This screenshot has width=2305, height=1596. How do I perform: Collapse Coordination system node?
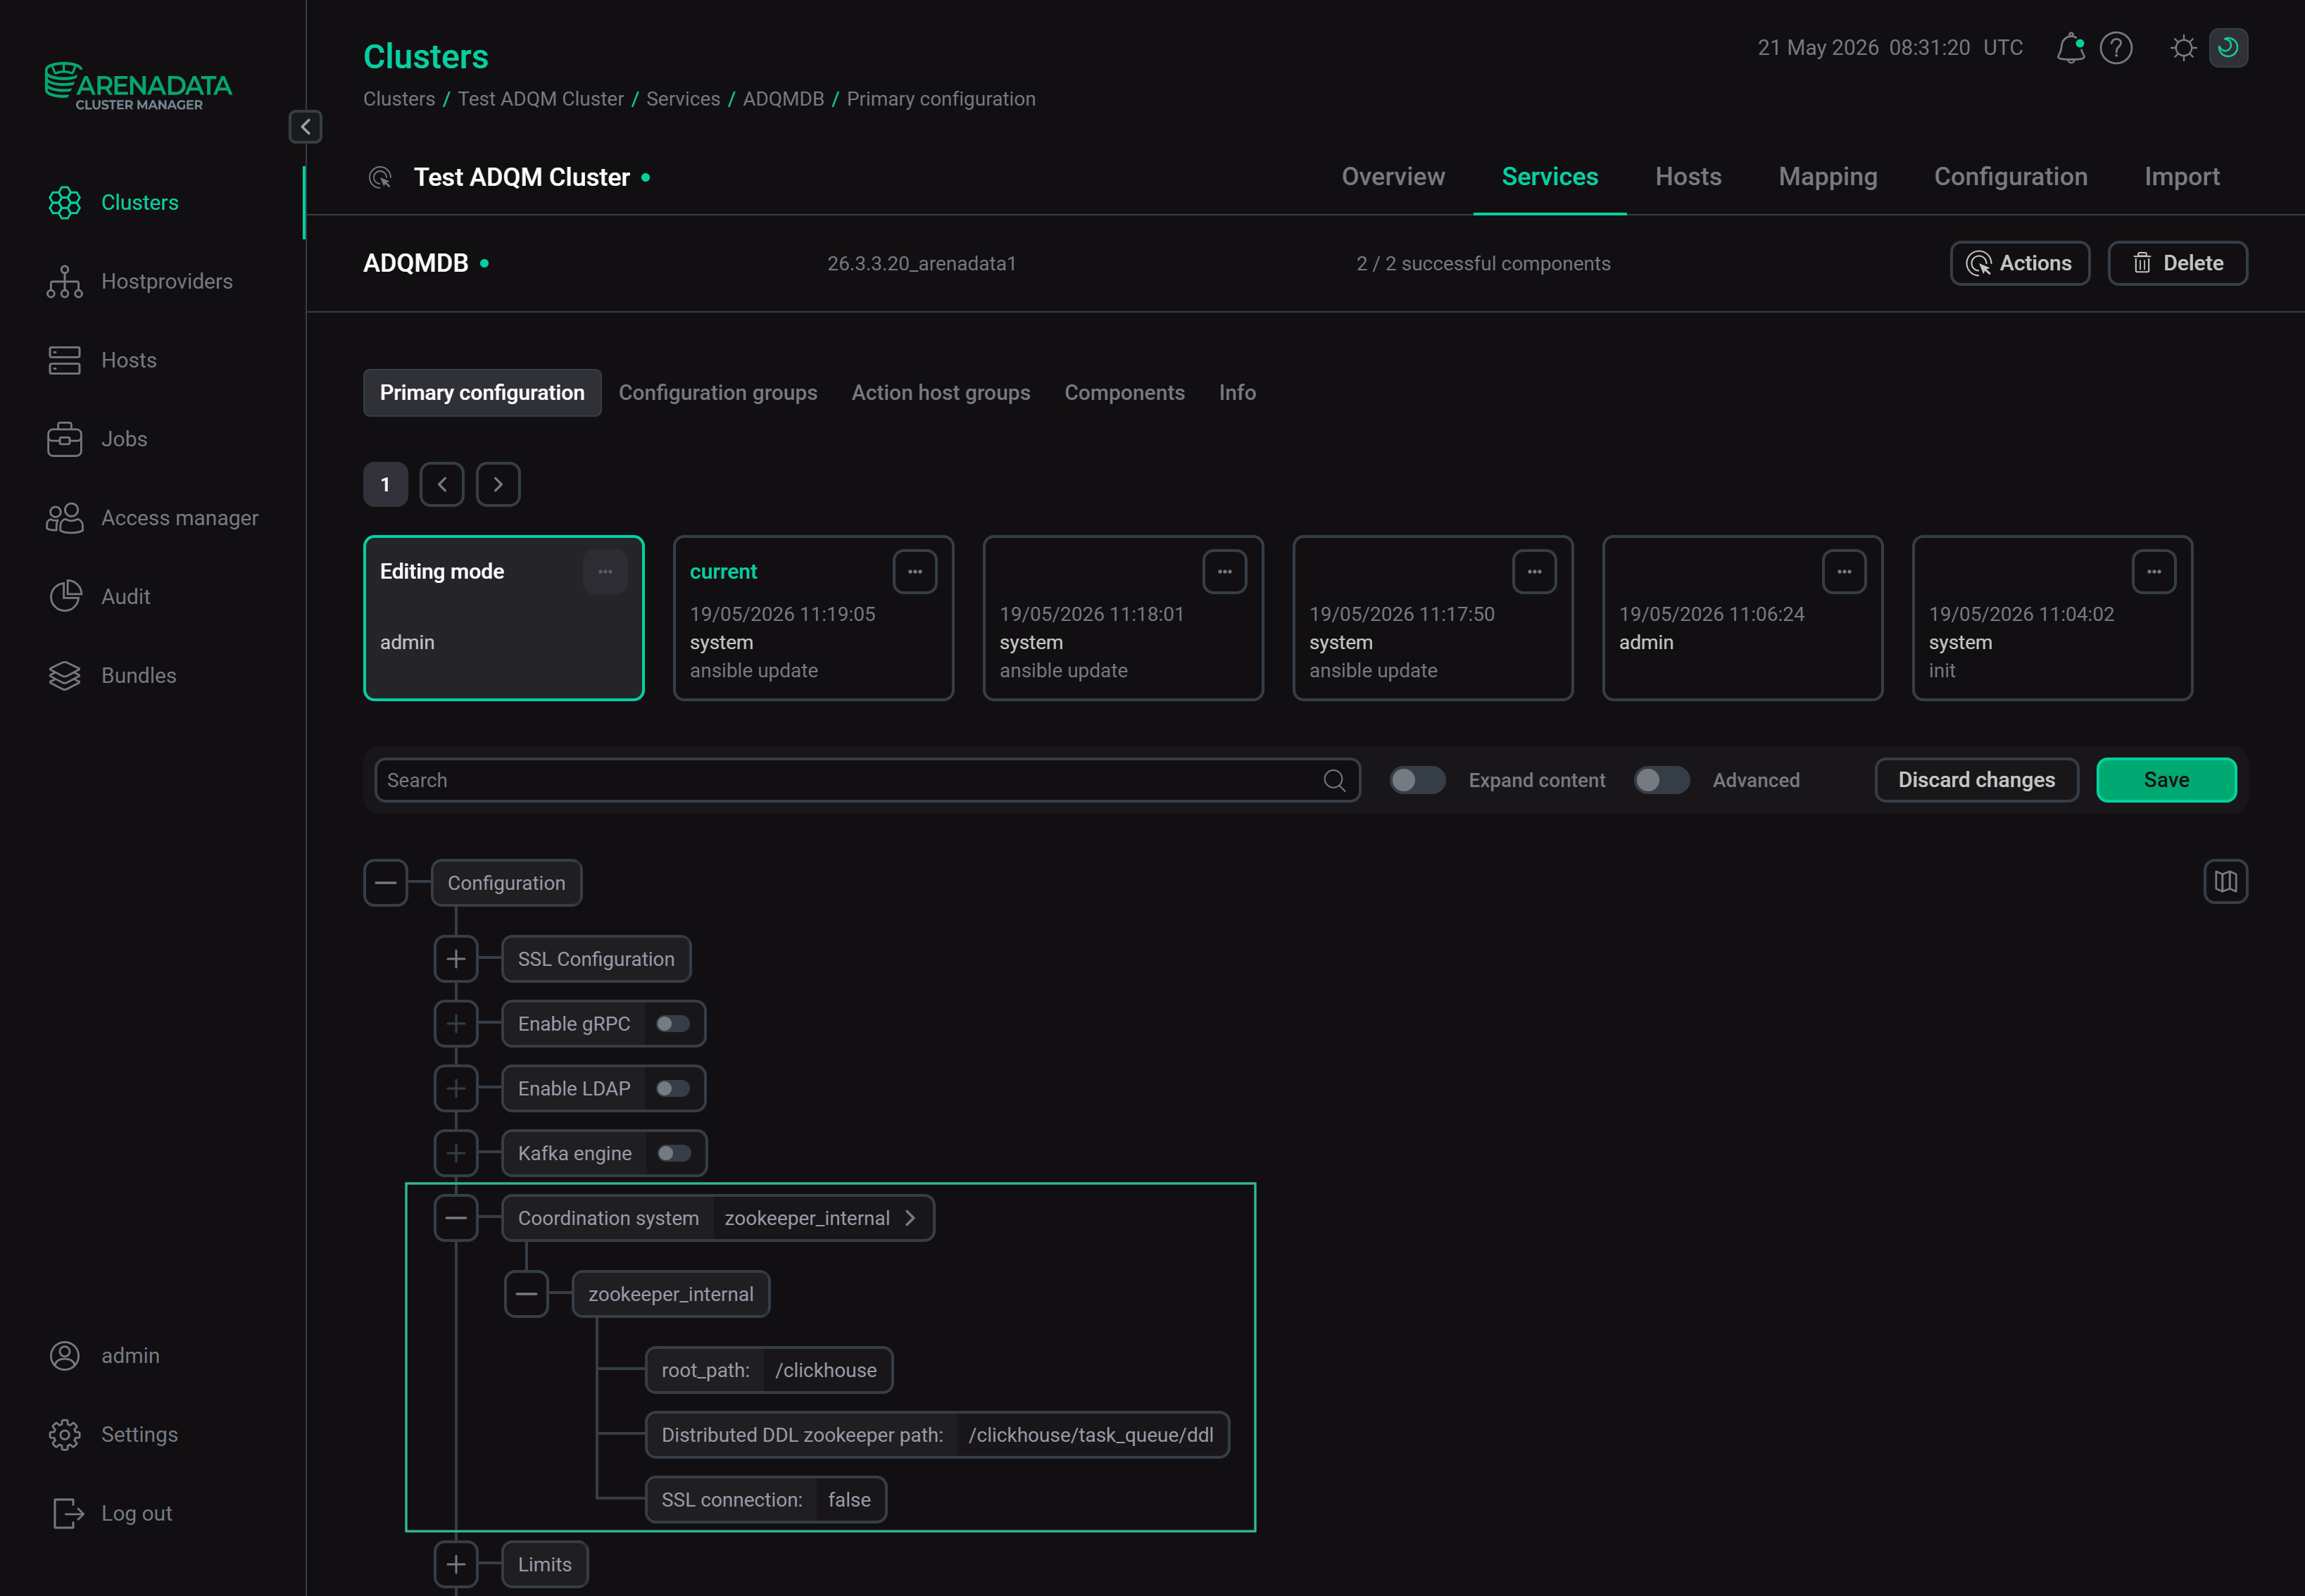point(456,1218)
